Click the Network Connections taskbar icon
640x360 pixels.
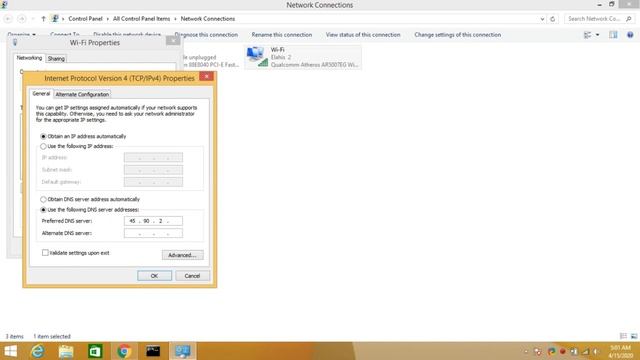tap(182, 351)
